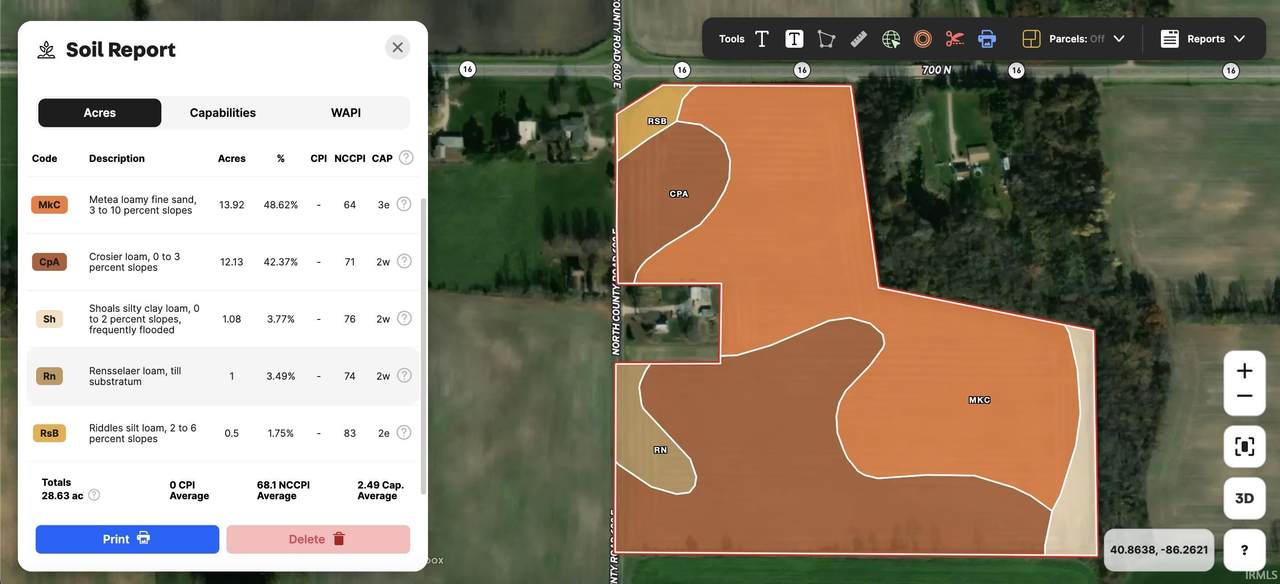Choose the polygon draw tool
The height and width of the screenshot is (584, 1280).
pyautogui.click(x=826, y=39)
